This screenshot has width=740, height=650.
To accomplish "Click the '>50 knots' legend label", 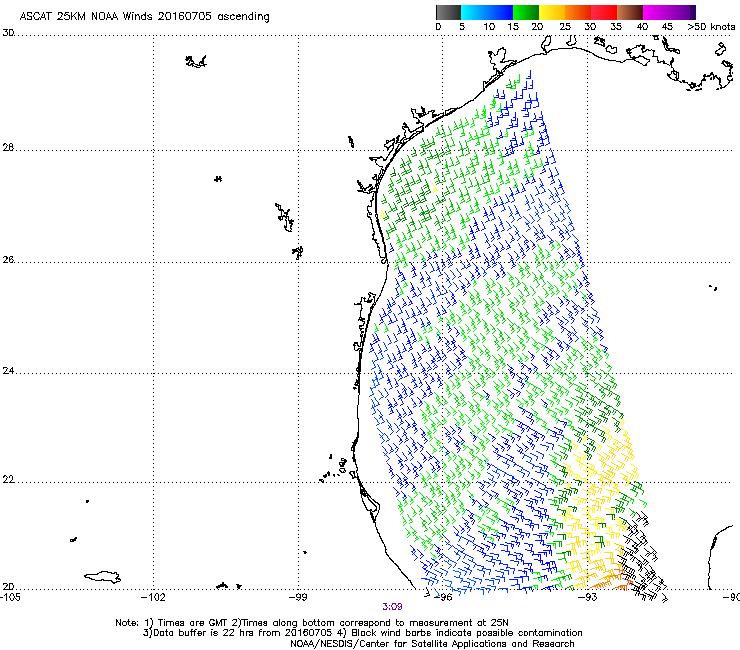I will coord(711,27).
